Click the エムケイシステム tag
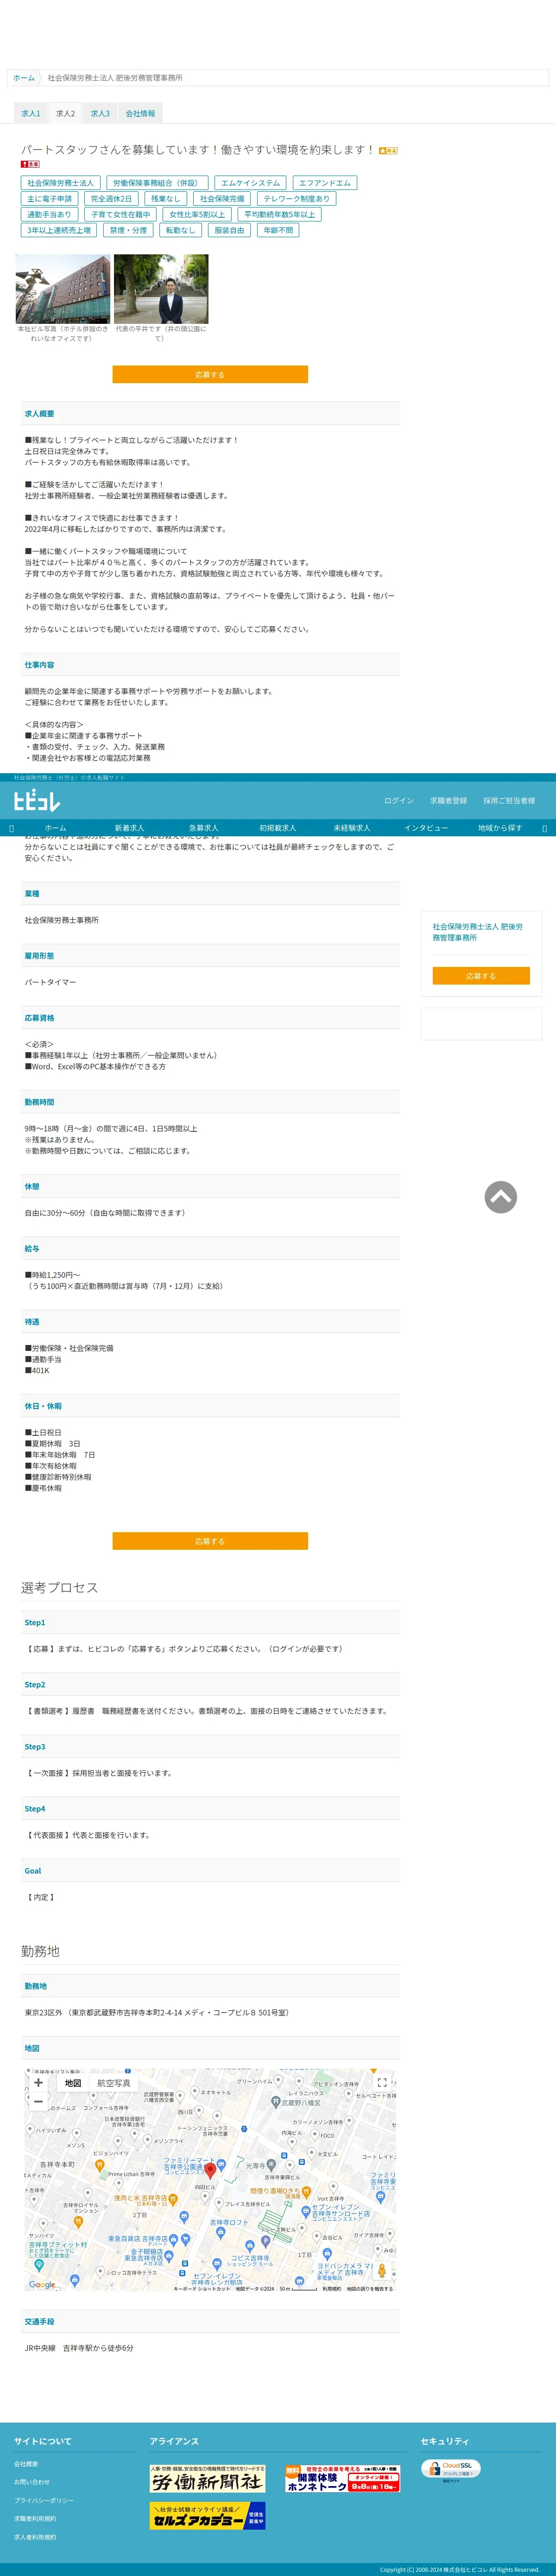The width and height of the screenshot is (556, 2576). pos(250,183)
